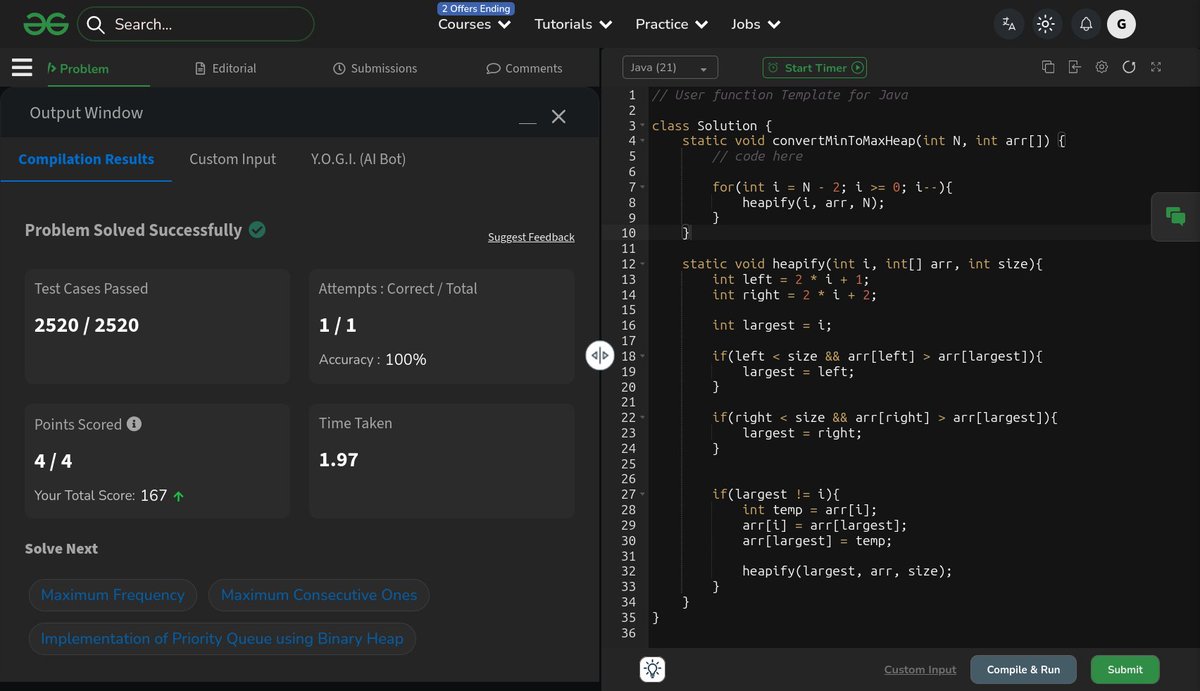
Task: Collapse the fold arrow at line 27
Action: tap(643, 494)
